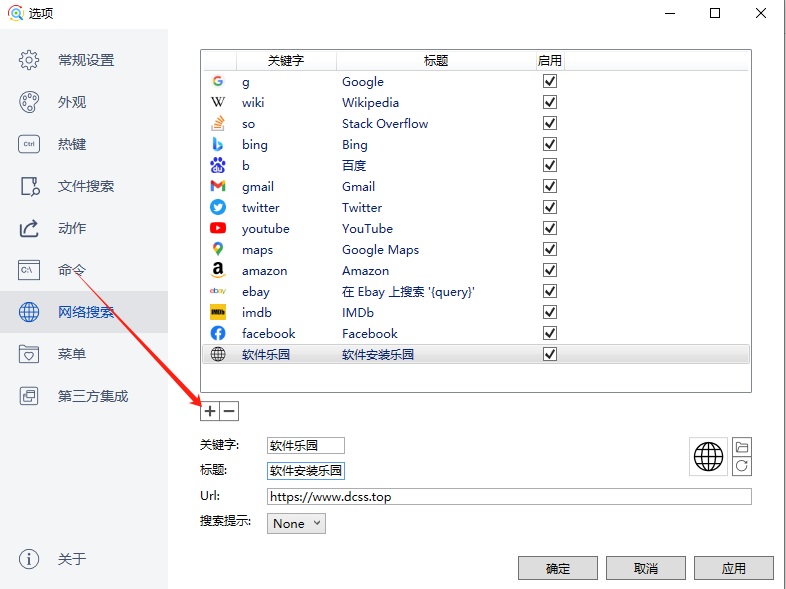This screenshot has width=786, height=589.
Task: Click the Url input field
Action: point(508,497)
